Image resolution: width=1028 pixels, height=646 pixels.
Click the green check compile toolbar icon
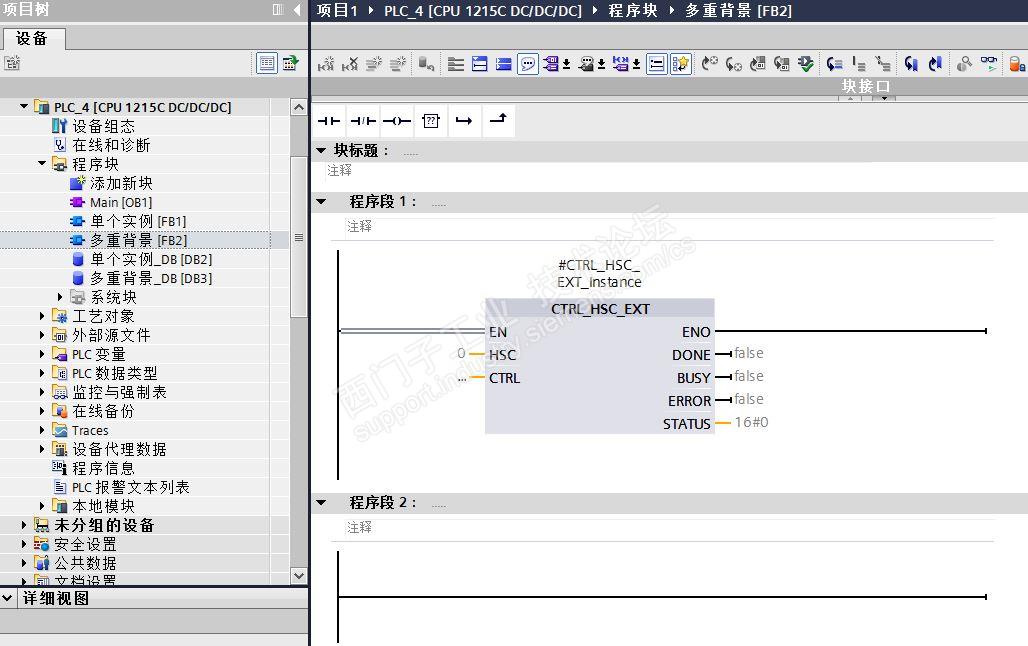(x=806, y=64)
